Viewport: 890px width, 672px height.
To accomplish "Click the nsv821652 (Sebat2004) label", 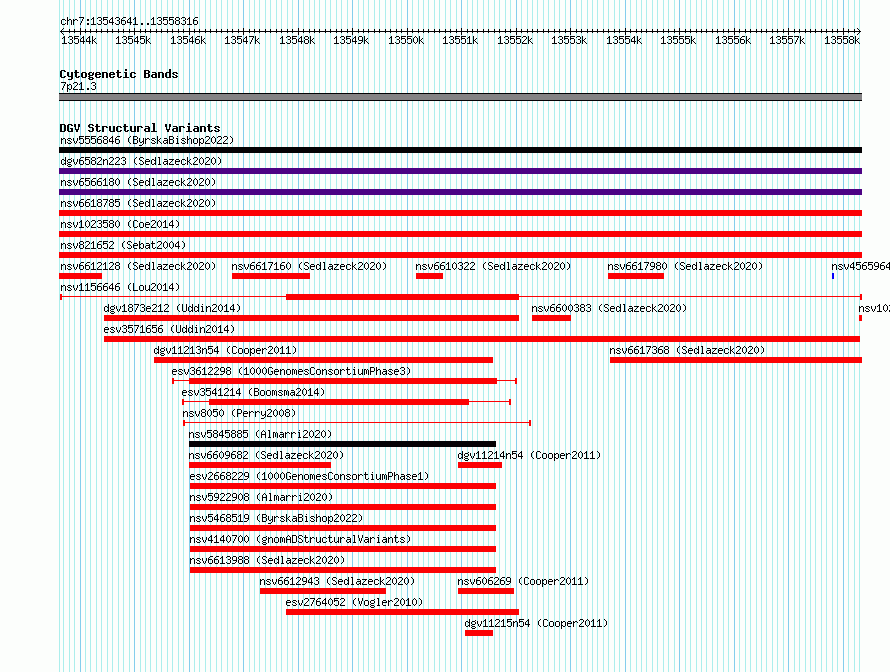I will 123,245.
